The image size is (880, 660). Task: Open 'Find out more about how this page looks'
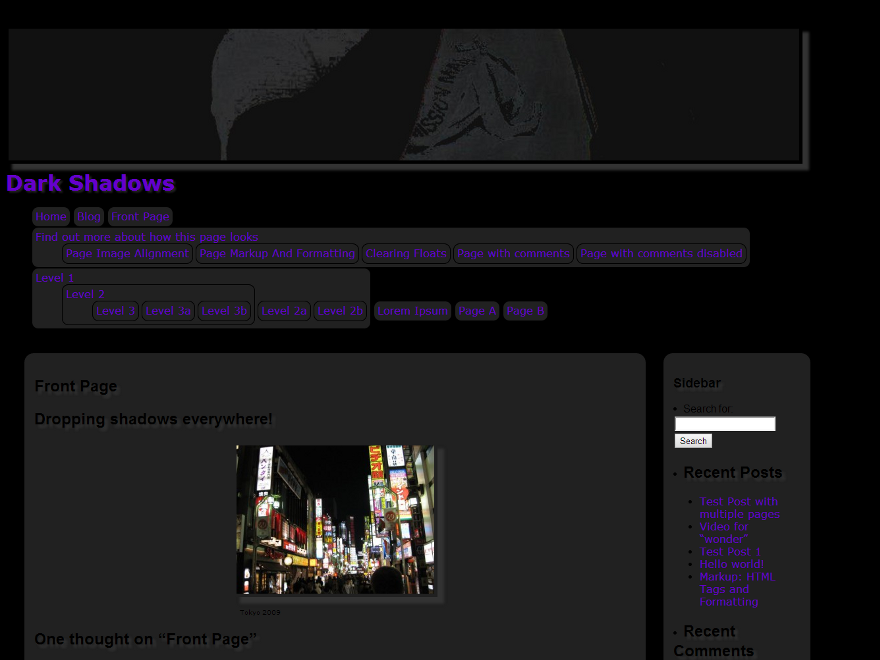click(146, 237)
